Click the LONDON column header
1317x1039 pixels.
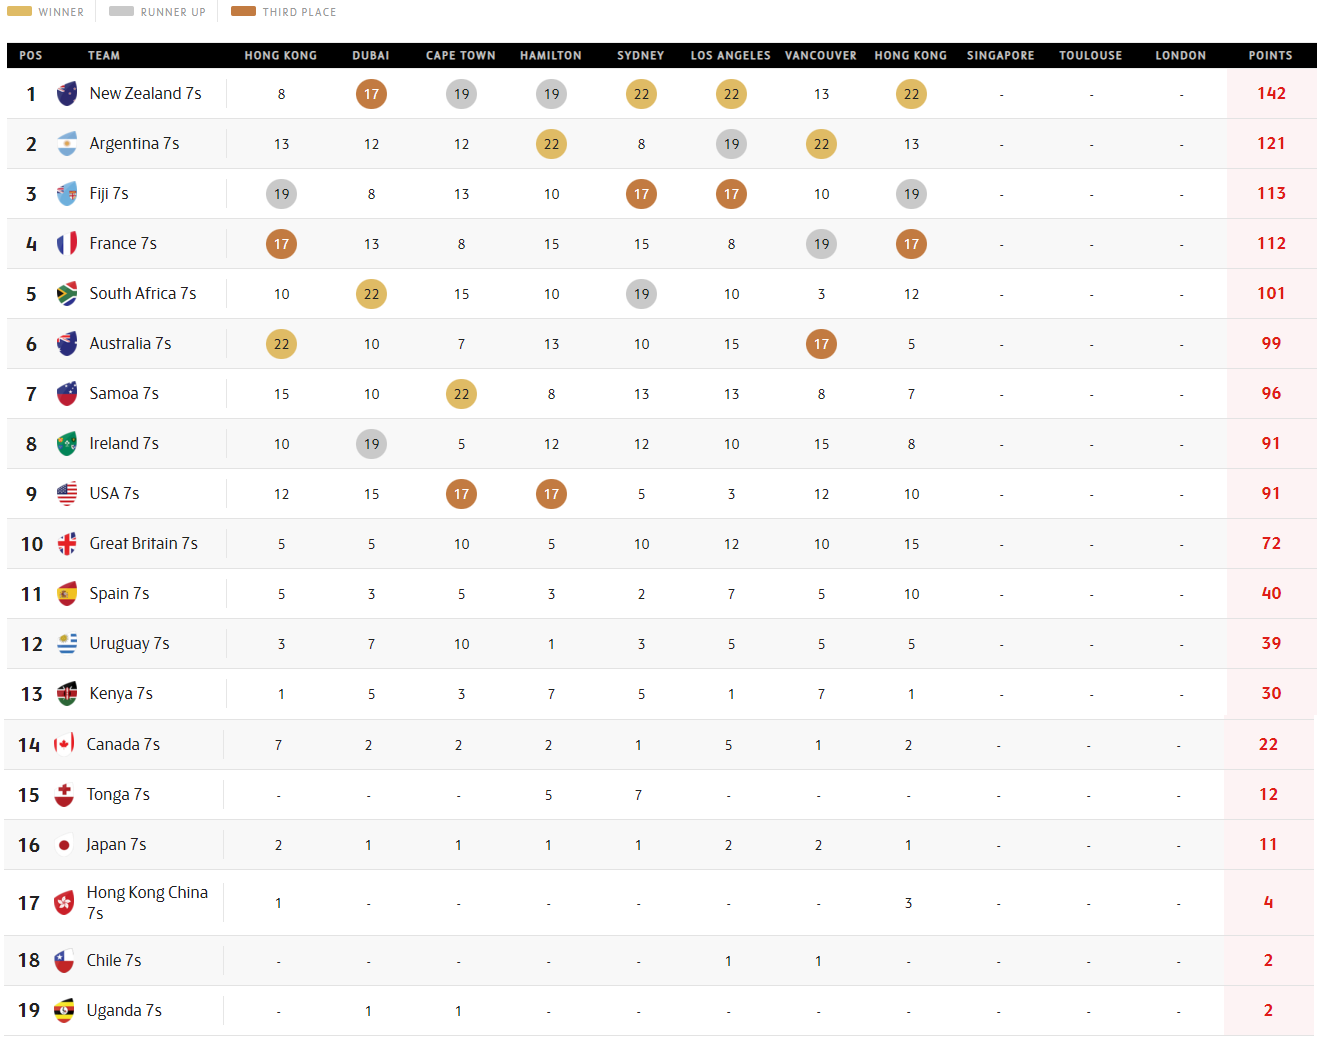coord(1181,56)
